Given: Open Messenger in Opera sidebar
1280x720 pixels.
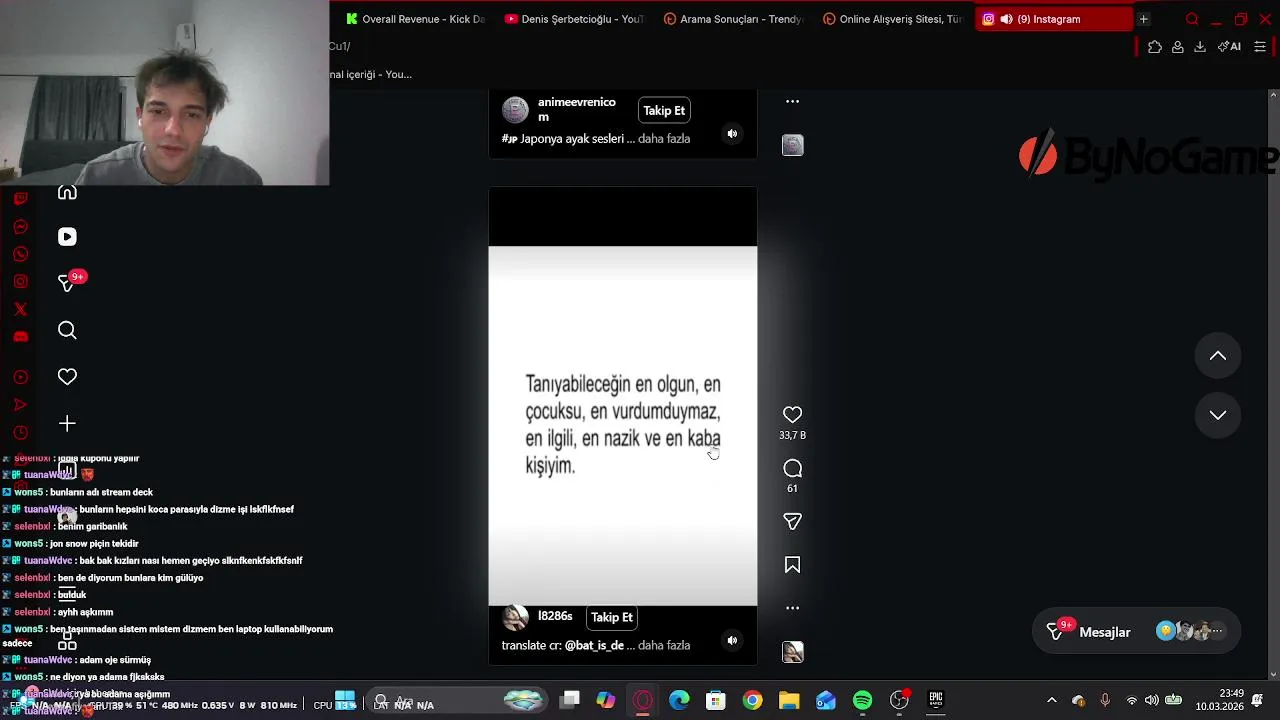Looking at the screenshot, I should (x=20, y=227).
